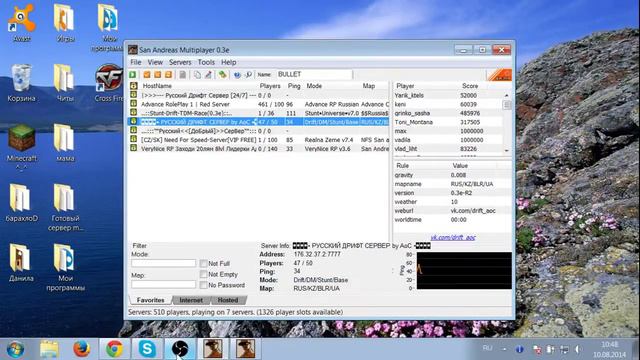Select the Cross Fire desktop icon
Screen dimensions: 640x360
pyautogui.click(x=109, y=83)
